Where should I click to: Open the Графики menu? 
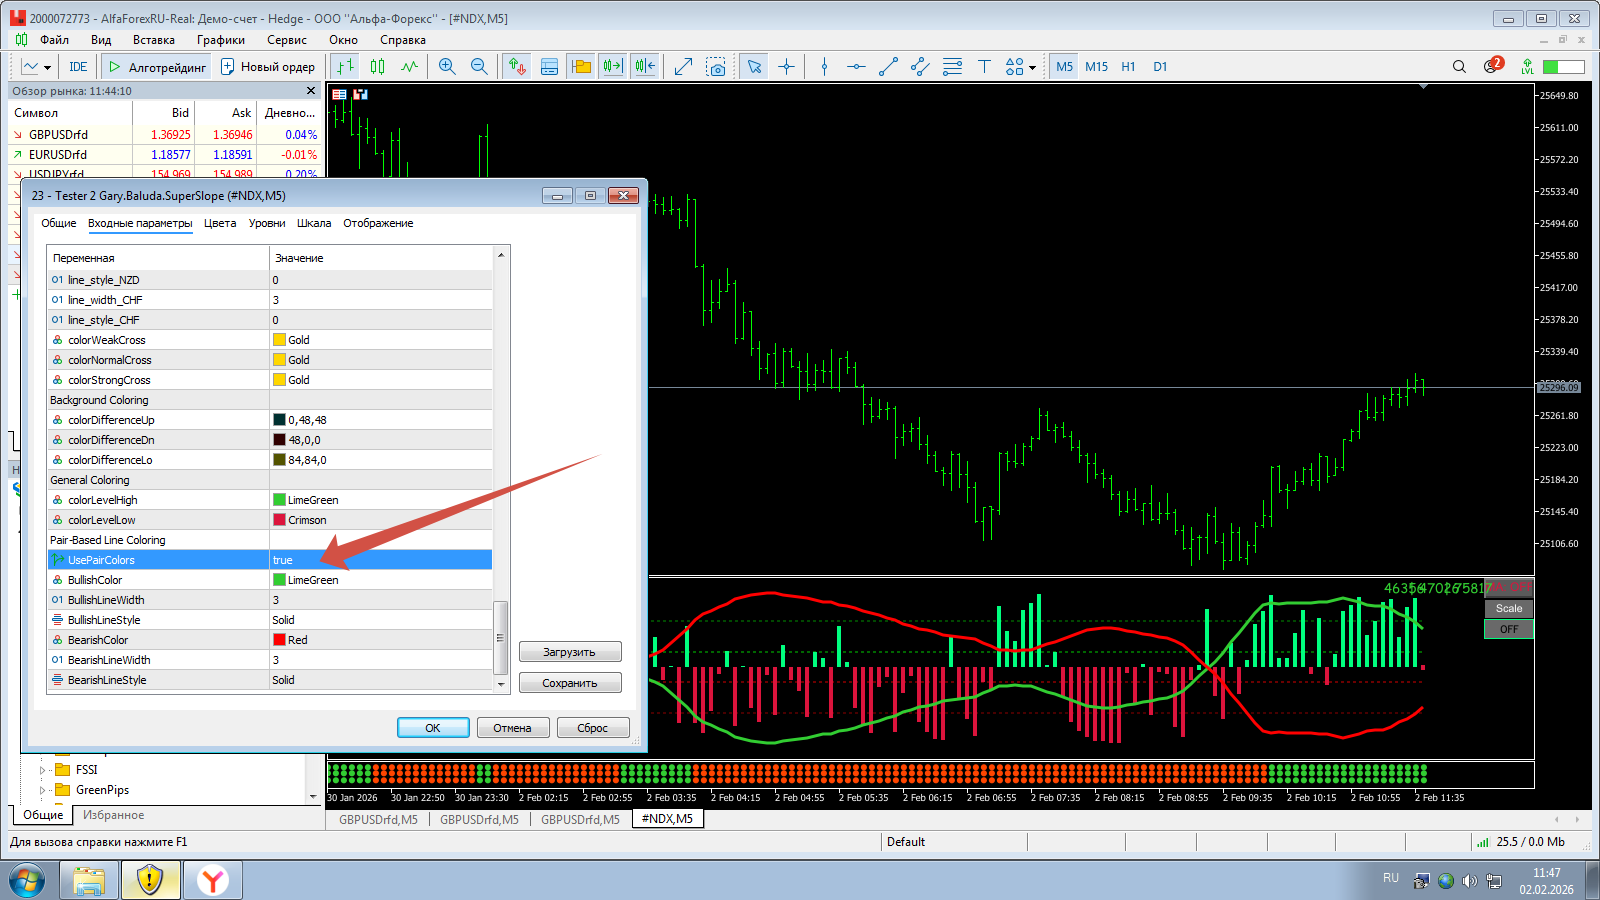[221, 40]
